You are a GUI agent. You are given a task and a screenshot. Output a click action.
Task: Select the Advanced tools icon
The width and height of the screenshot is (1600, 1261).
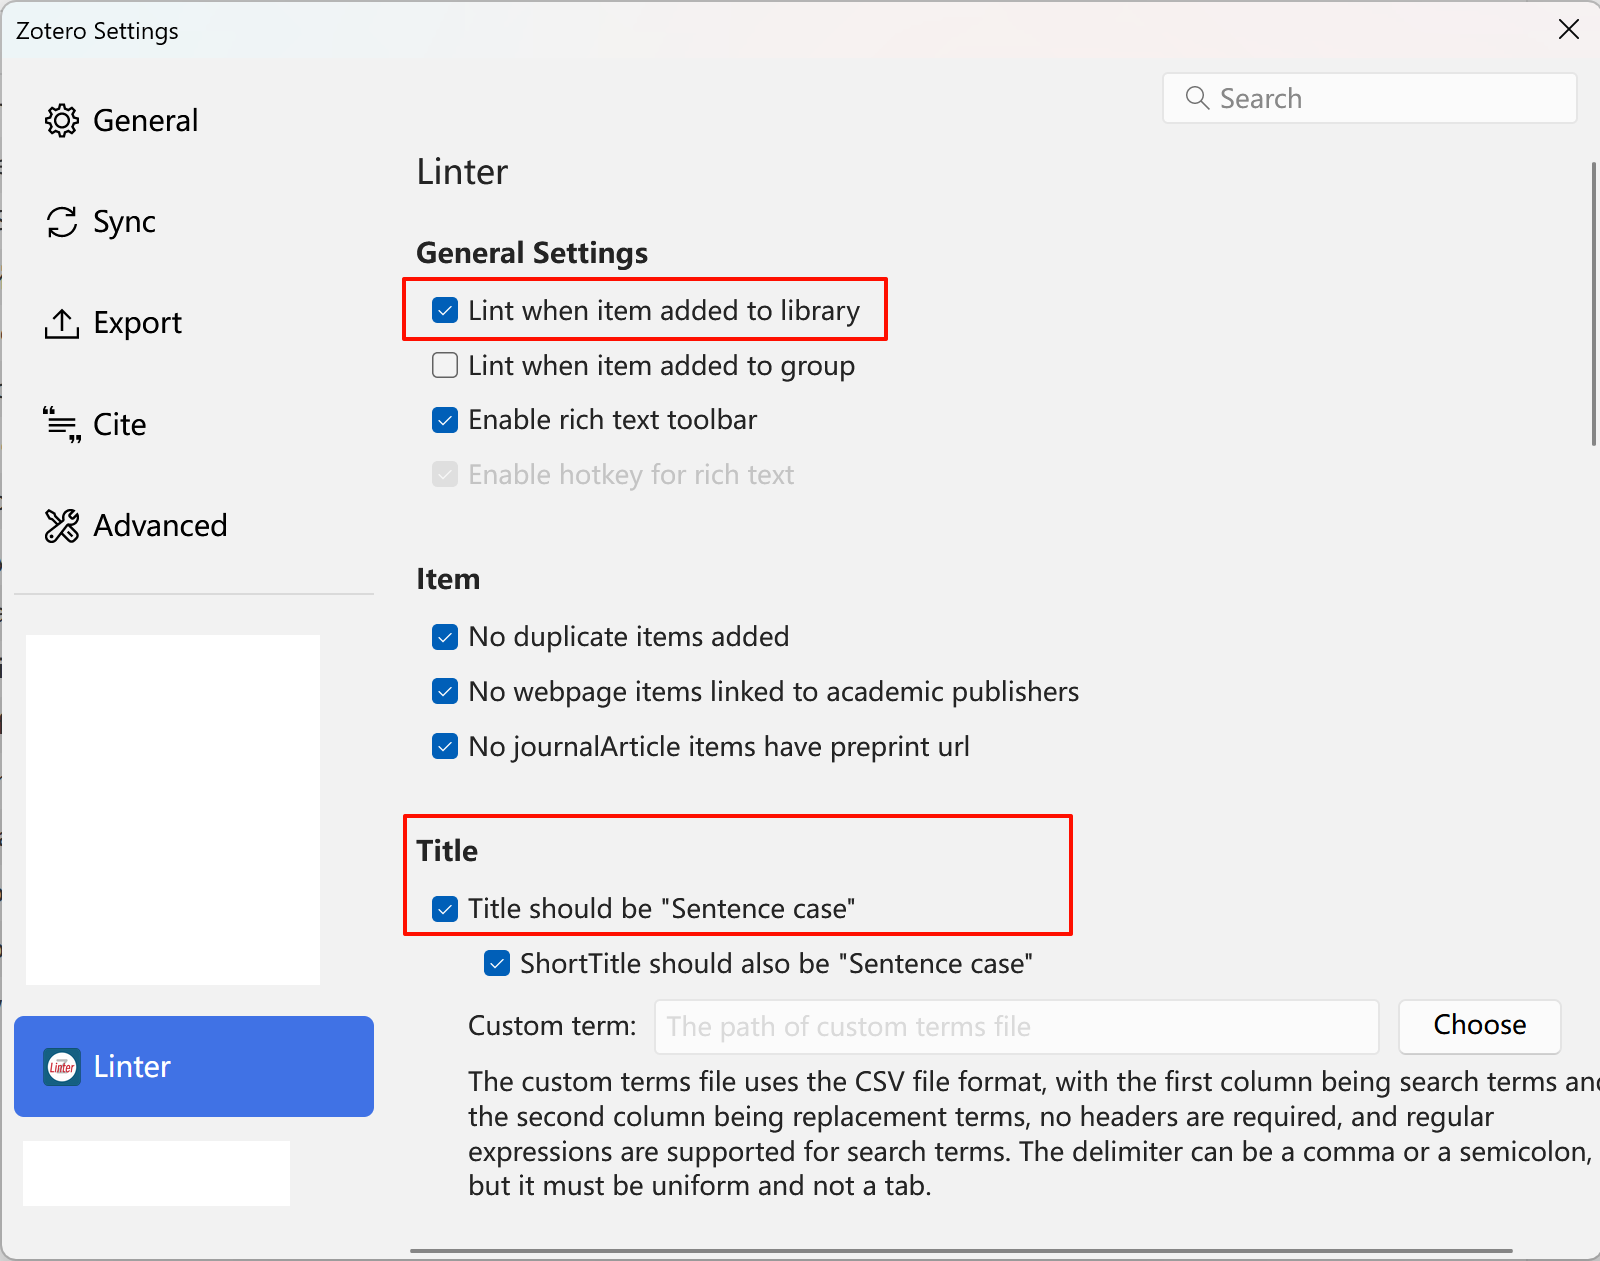click(x=61, y=525)
